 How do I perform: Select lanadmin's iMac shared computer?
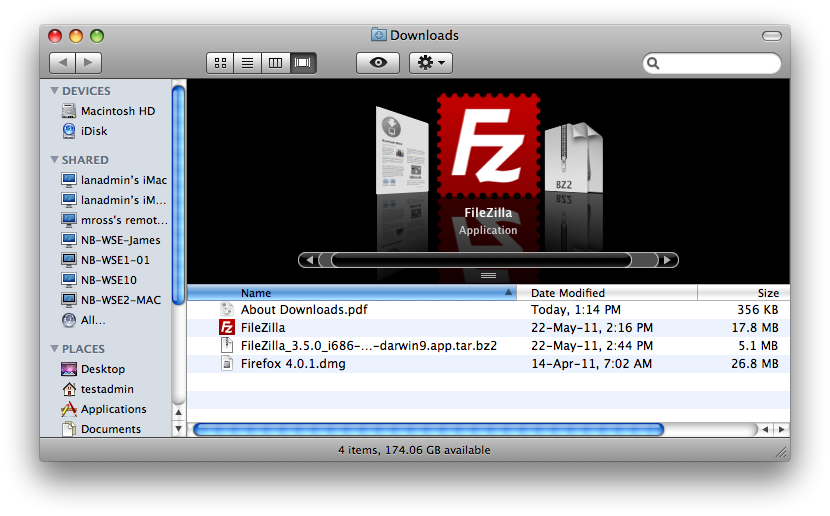point(114,180)
